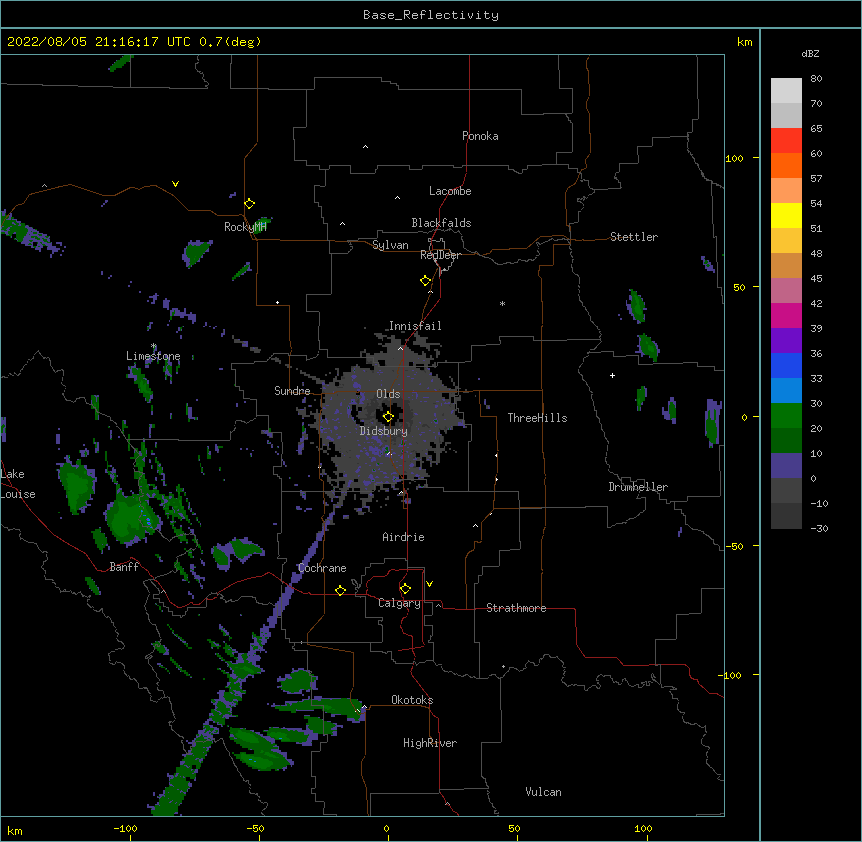Viewport: 862px width, 842px height.
Task: Select the Sundre town label
Action: 292,391
